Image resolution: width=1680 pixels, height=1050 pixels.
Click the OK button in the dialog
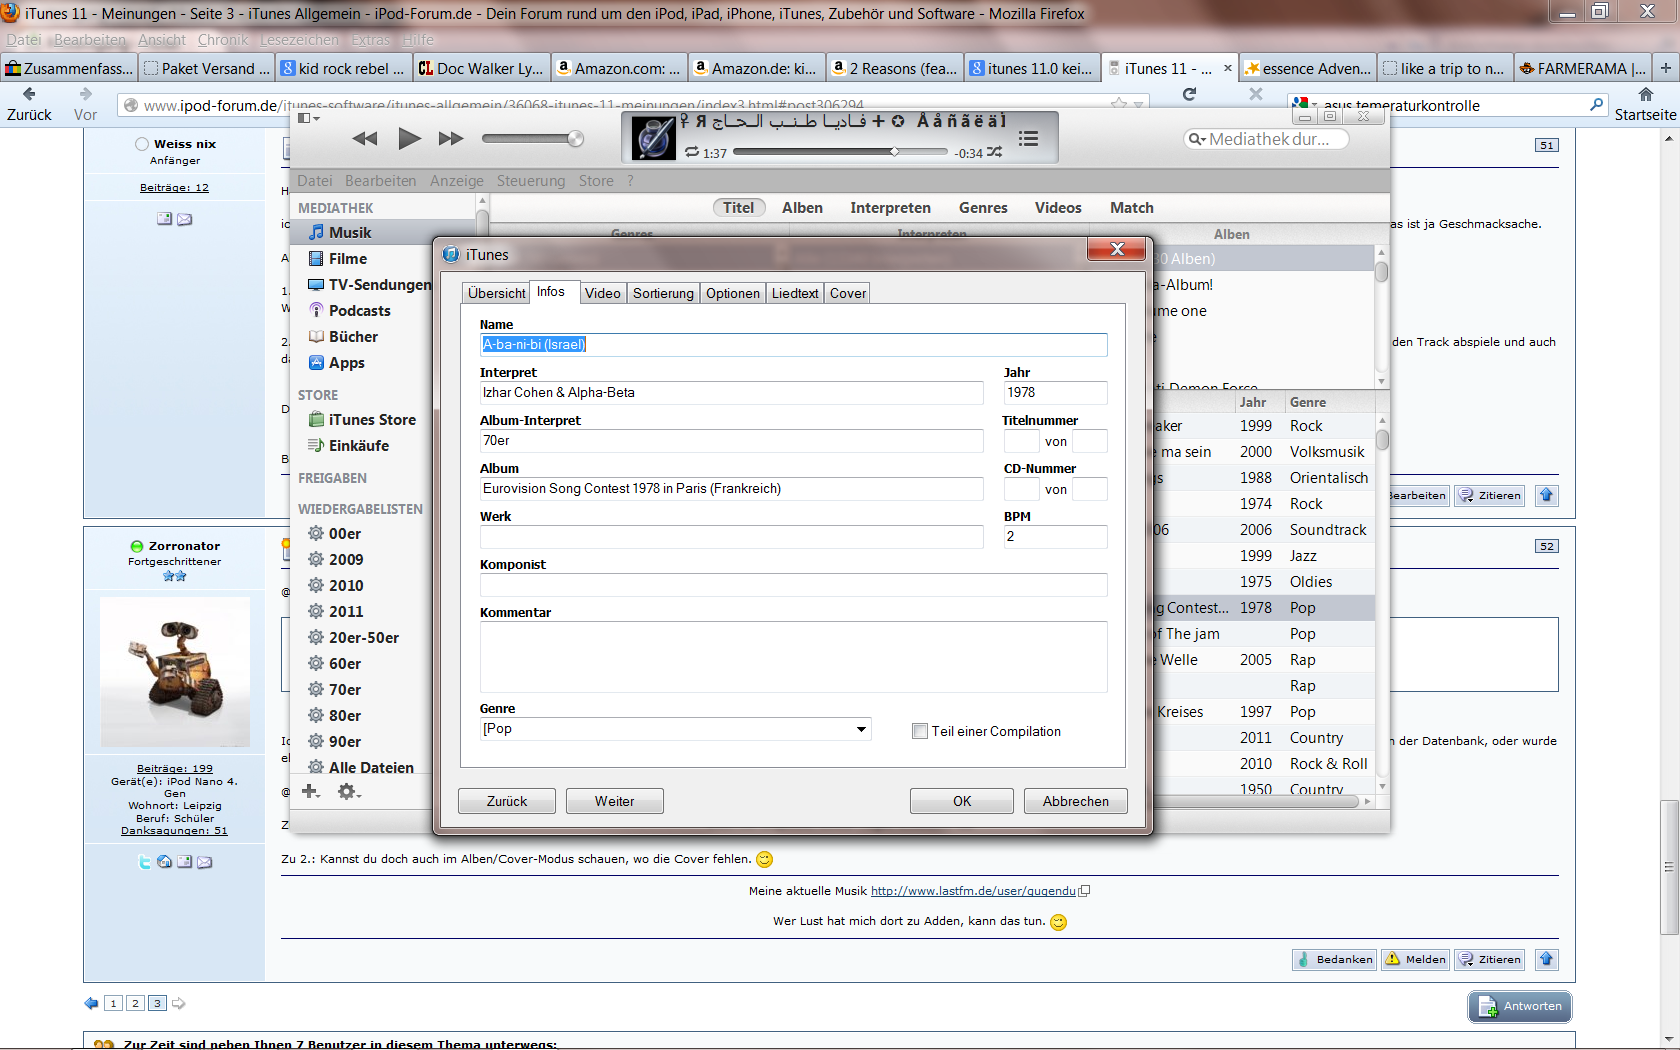pyautogui.click(x=962, y=801)
